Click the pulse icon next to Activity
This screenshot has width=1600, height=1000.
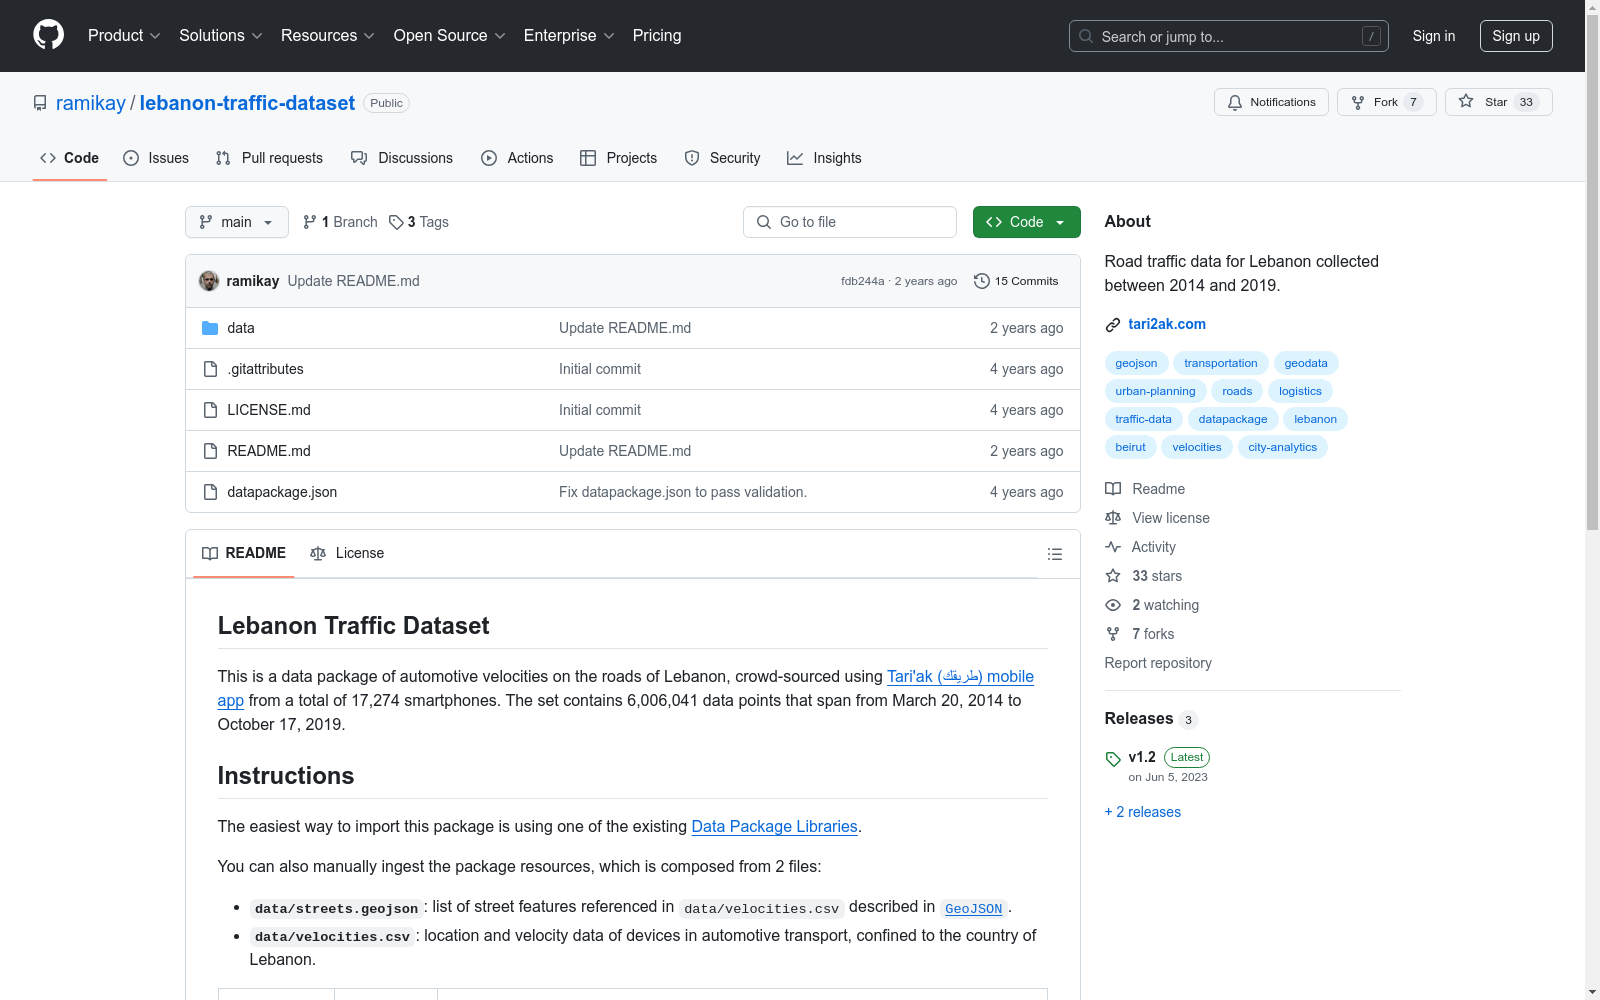pyautogui.click(x=1113, y=547)
